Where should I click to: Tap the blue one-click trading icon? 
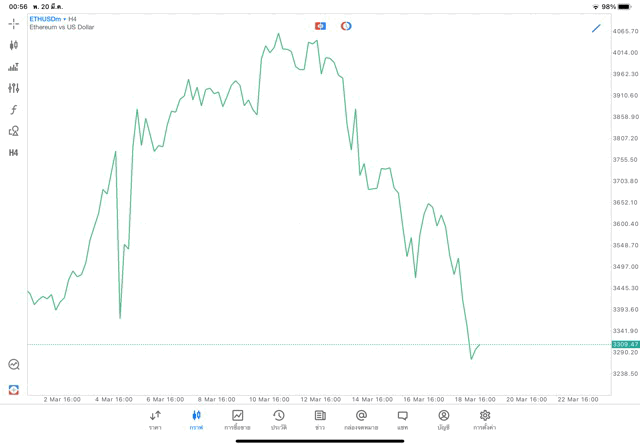click(x=320, y=26)
